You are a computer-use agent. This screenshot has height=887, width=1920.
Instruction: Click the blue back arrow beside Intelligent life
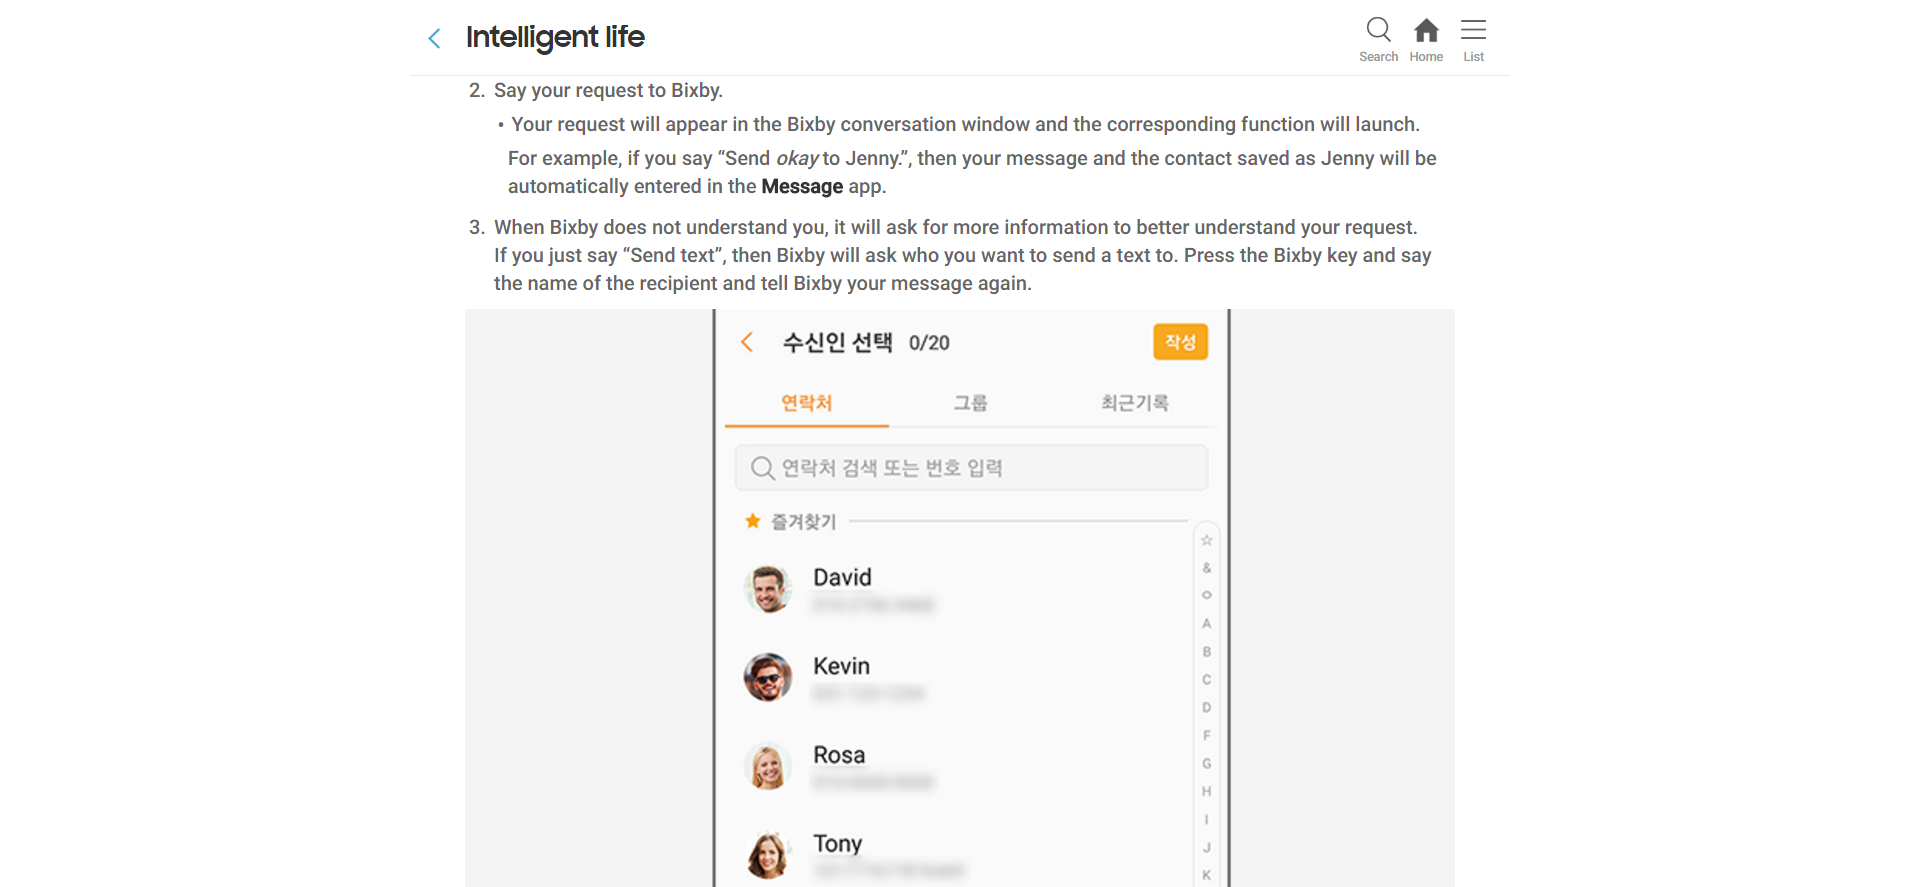click(x=434, y=38)
